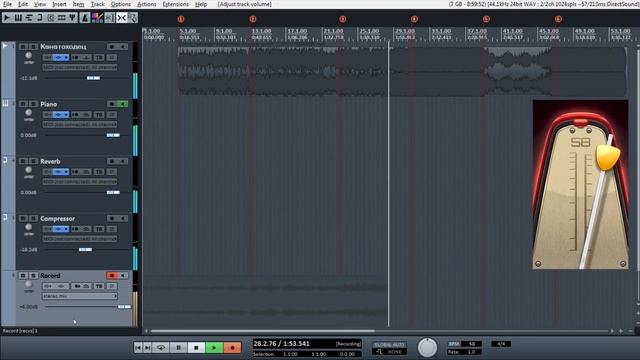Click the filter funnel icon in the top toolbar
Screen dimensions: 640x360
coord(72,18)
